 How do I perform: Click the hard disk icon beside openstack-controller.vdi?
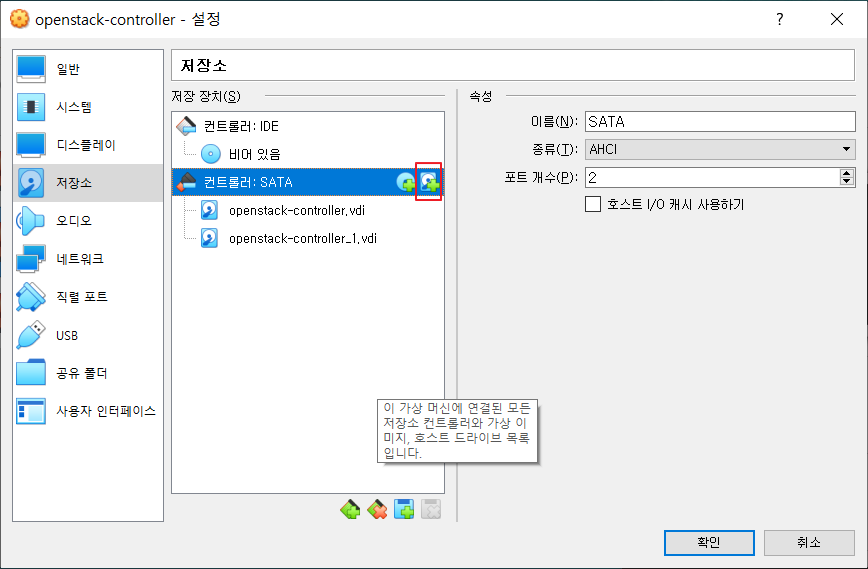coord(209,210)
